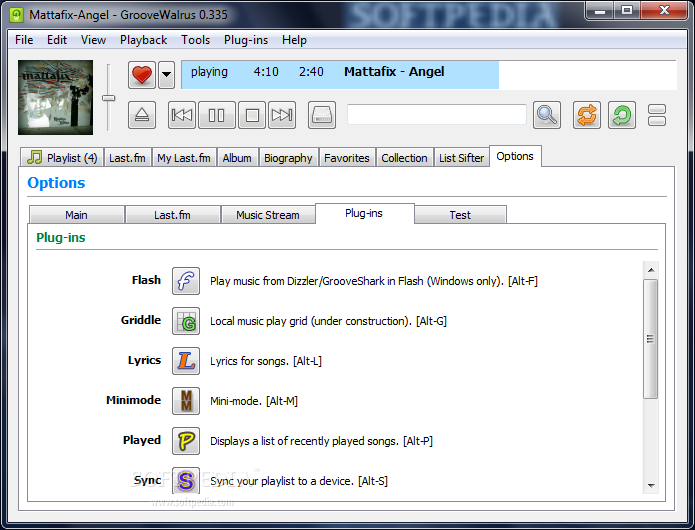Minimize the GrooveWalrus window
Screen dimensions: 695x530
point(600,11)
